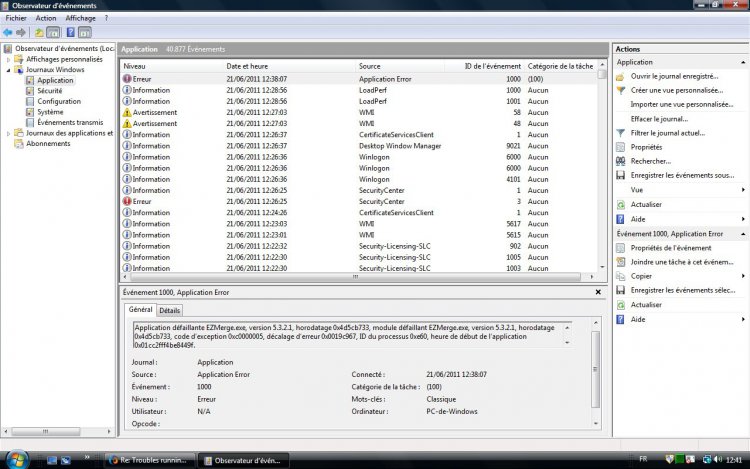Open the ? help menu
750x469 pixels.
pyautogui.click(x=106, y=18)
